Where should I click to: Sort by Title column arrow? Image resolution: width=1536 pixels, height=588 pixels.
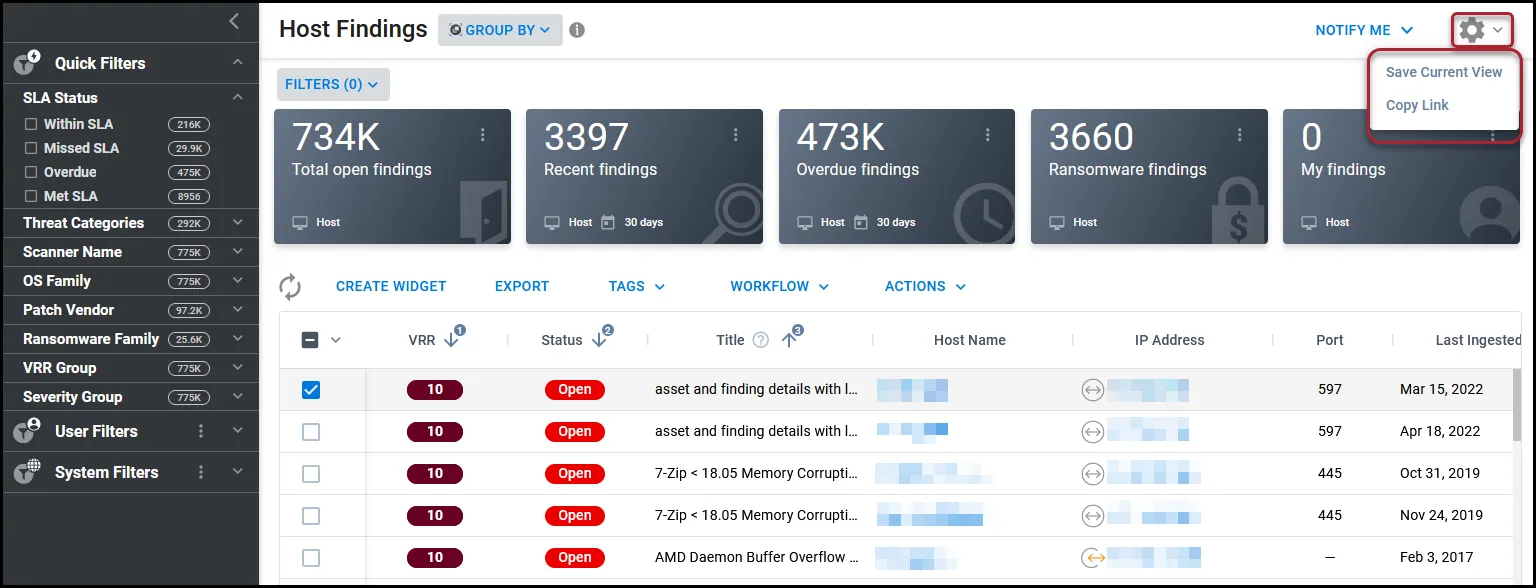click(x=790, y=339)
